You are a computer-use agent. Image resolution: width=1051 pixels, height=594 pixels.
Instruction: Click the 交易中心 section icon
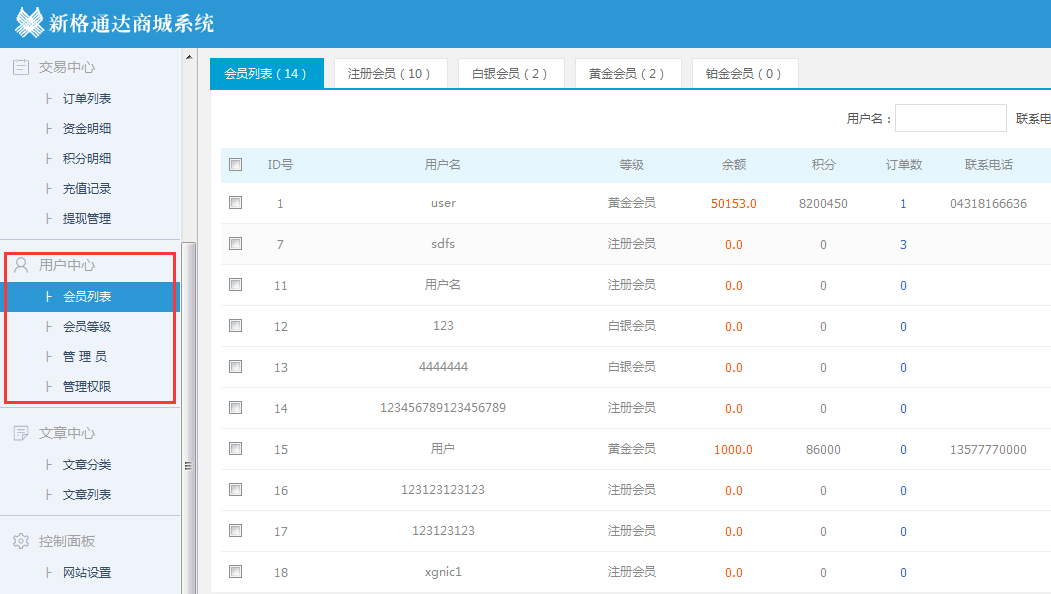click(20, 67)
